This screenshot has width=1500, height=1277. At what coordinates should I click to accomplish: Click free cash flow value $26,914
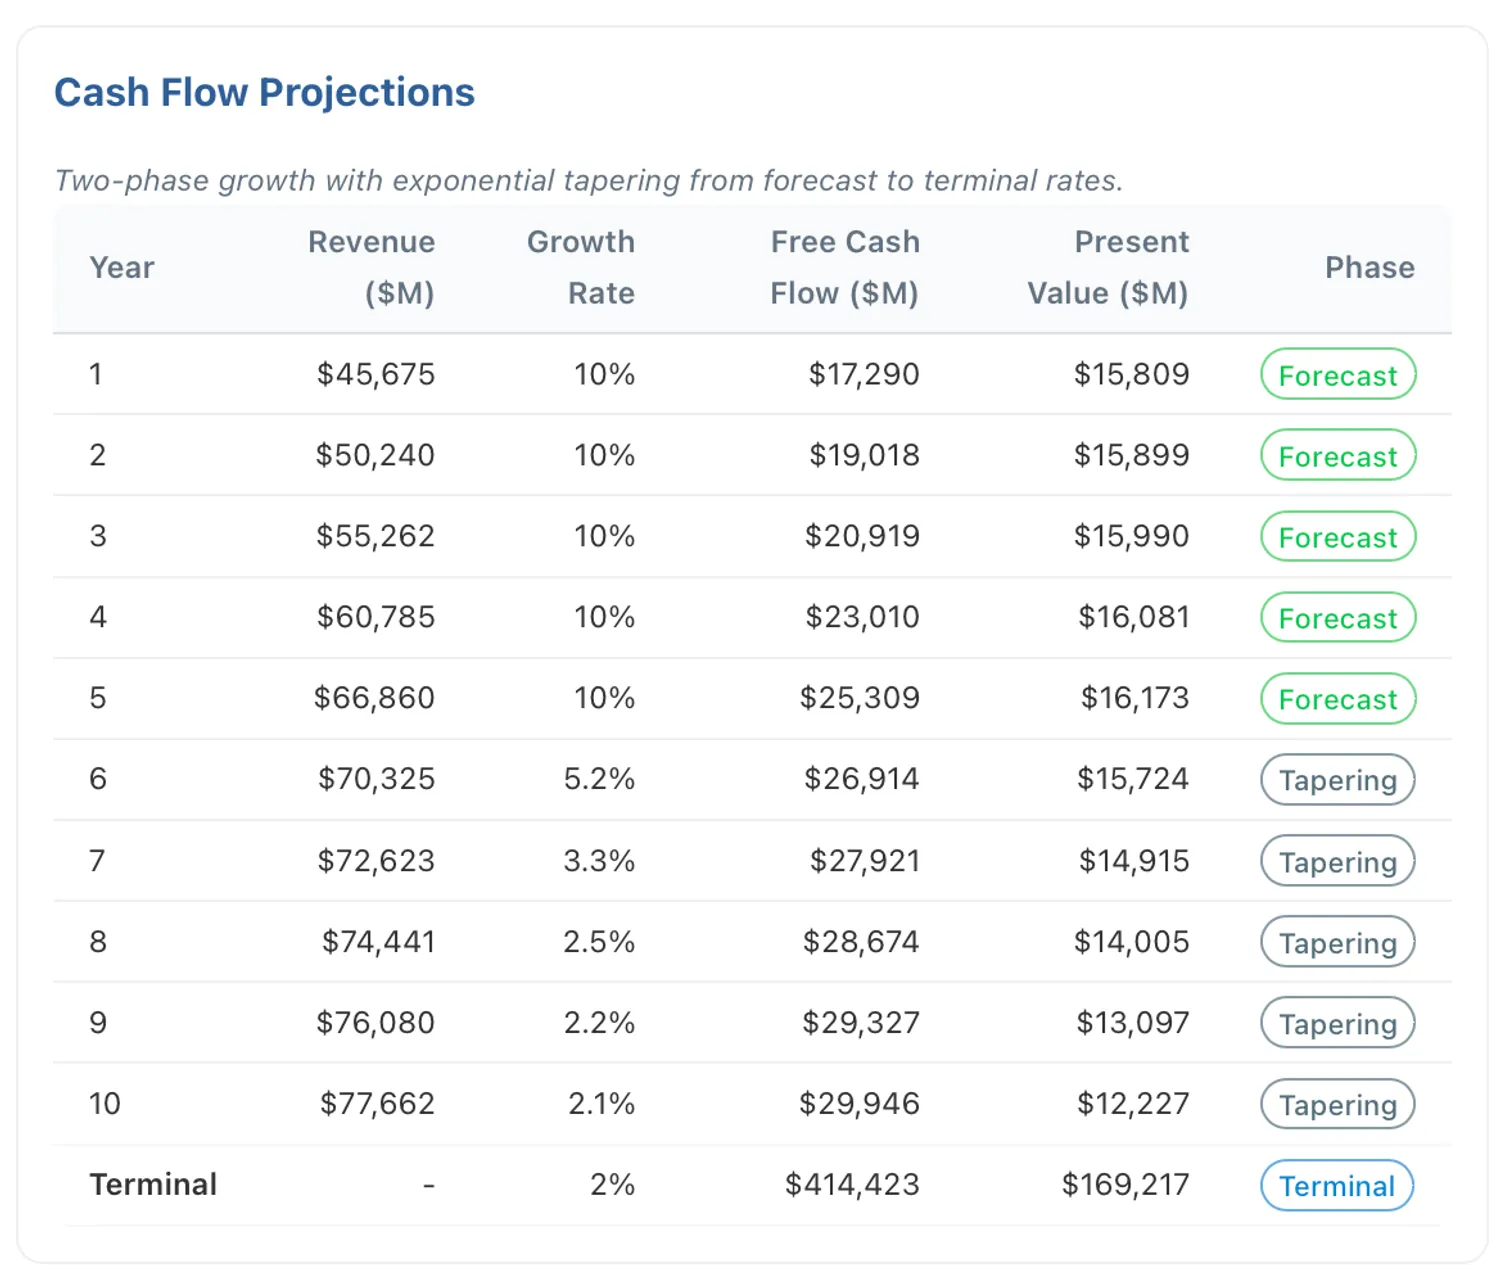pyautogui.click(x=861, y=779)
